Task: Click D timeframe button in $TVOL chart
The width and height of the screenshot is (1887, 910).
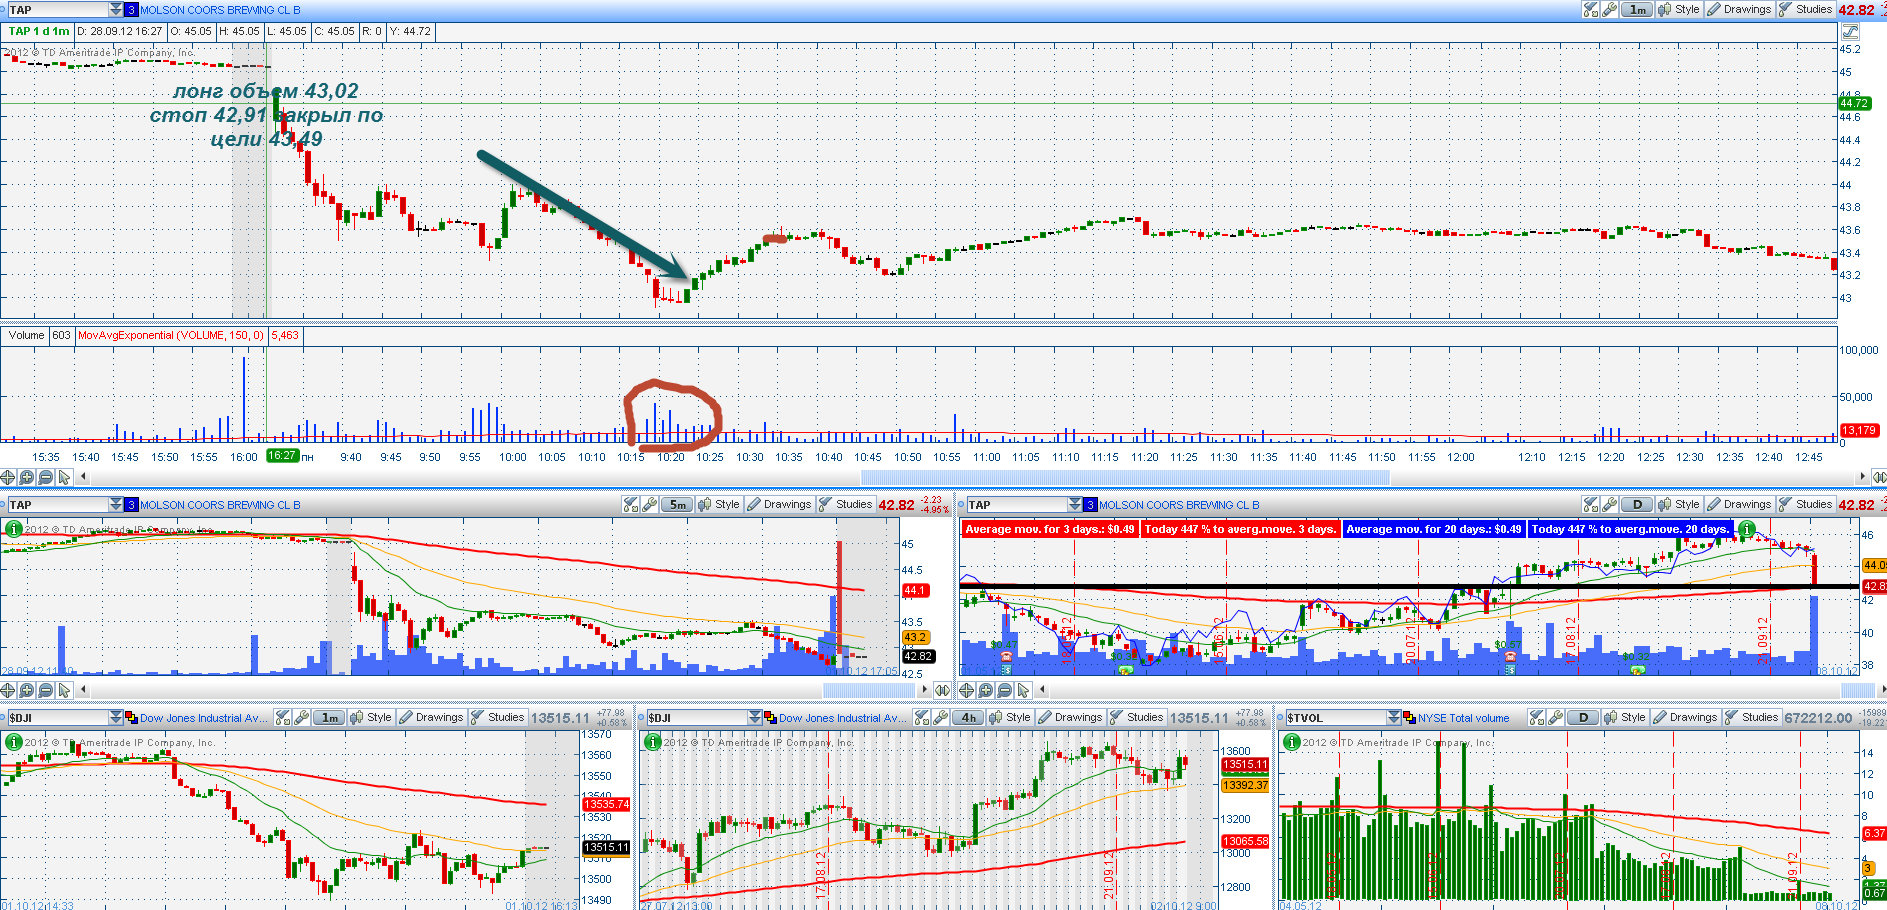Action: 1583,717
